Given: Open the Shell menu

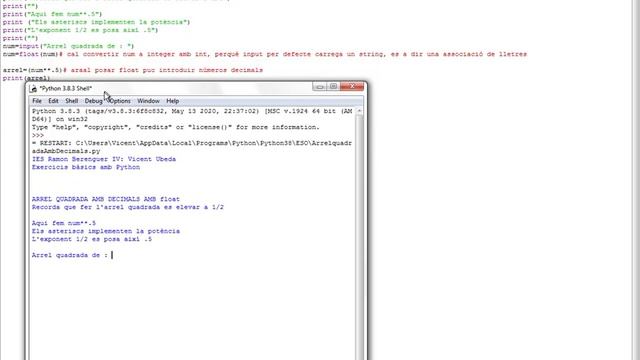Looking at the screenshot, I should click(71, 101).
